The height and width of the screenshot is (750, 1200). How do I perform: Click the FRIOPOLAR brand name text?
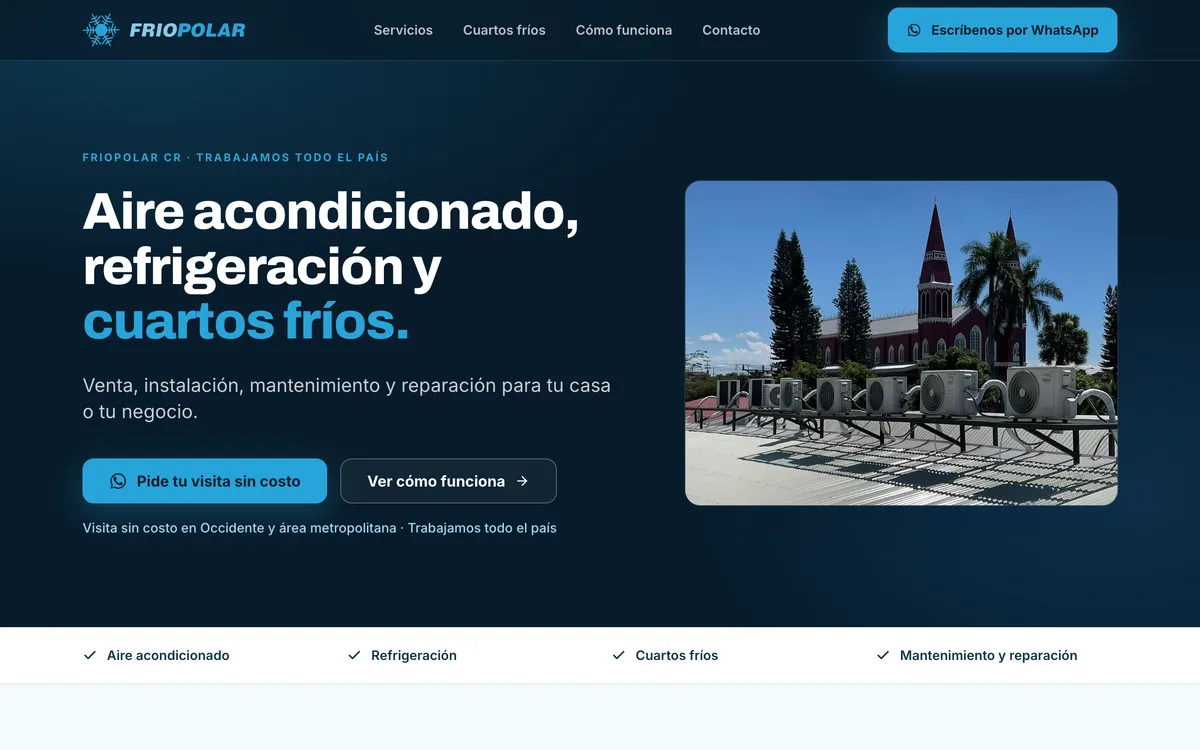[187, 30]
